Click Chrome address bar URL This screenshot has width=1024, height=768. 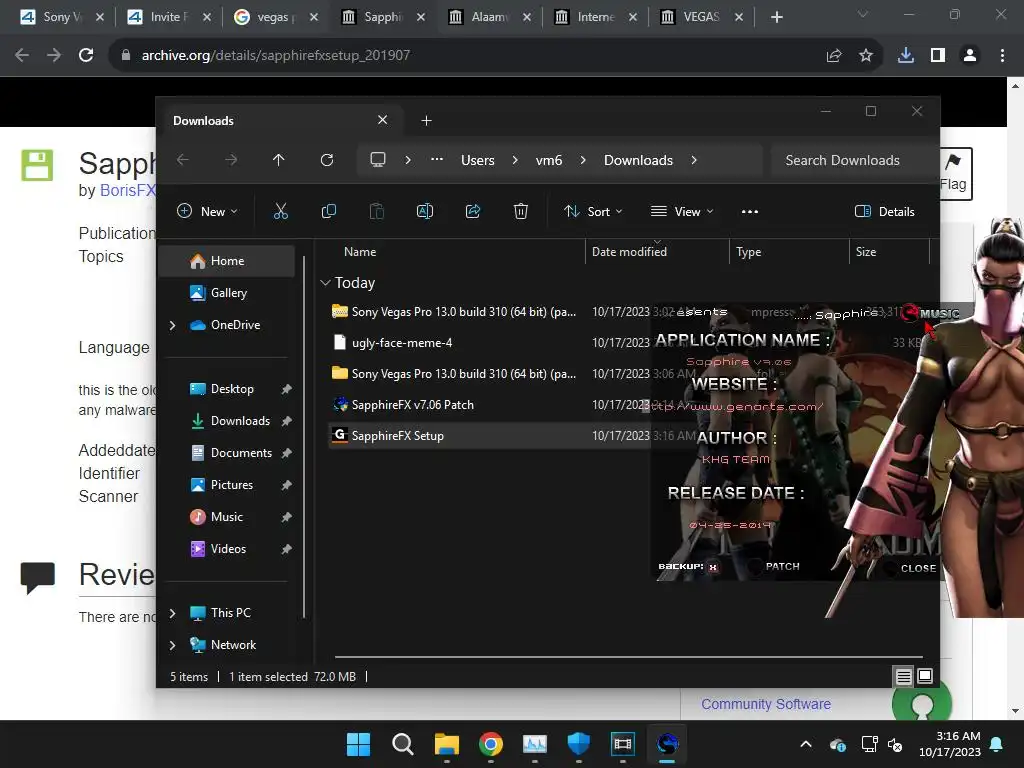(x=276, y=56)
